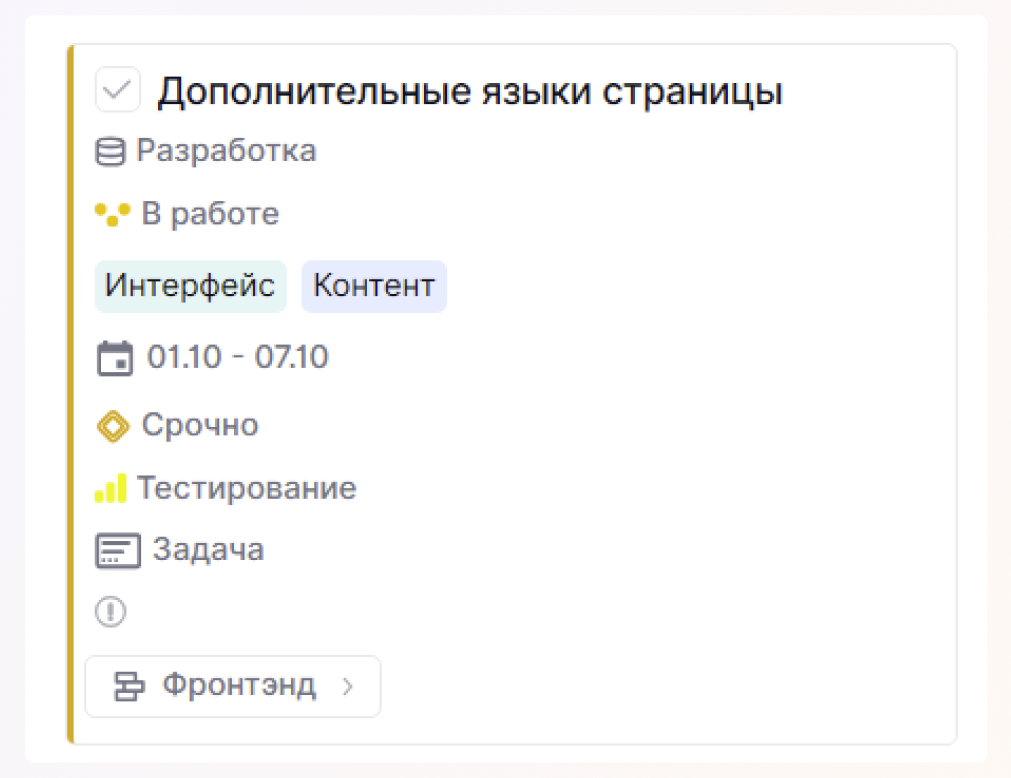Expand the chevron next to Фронтэнд
Image resolution: width=1011 pixels, height=778 pixels.
(348, 687)
